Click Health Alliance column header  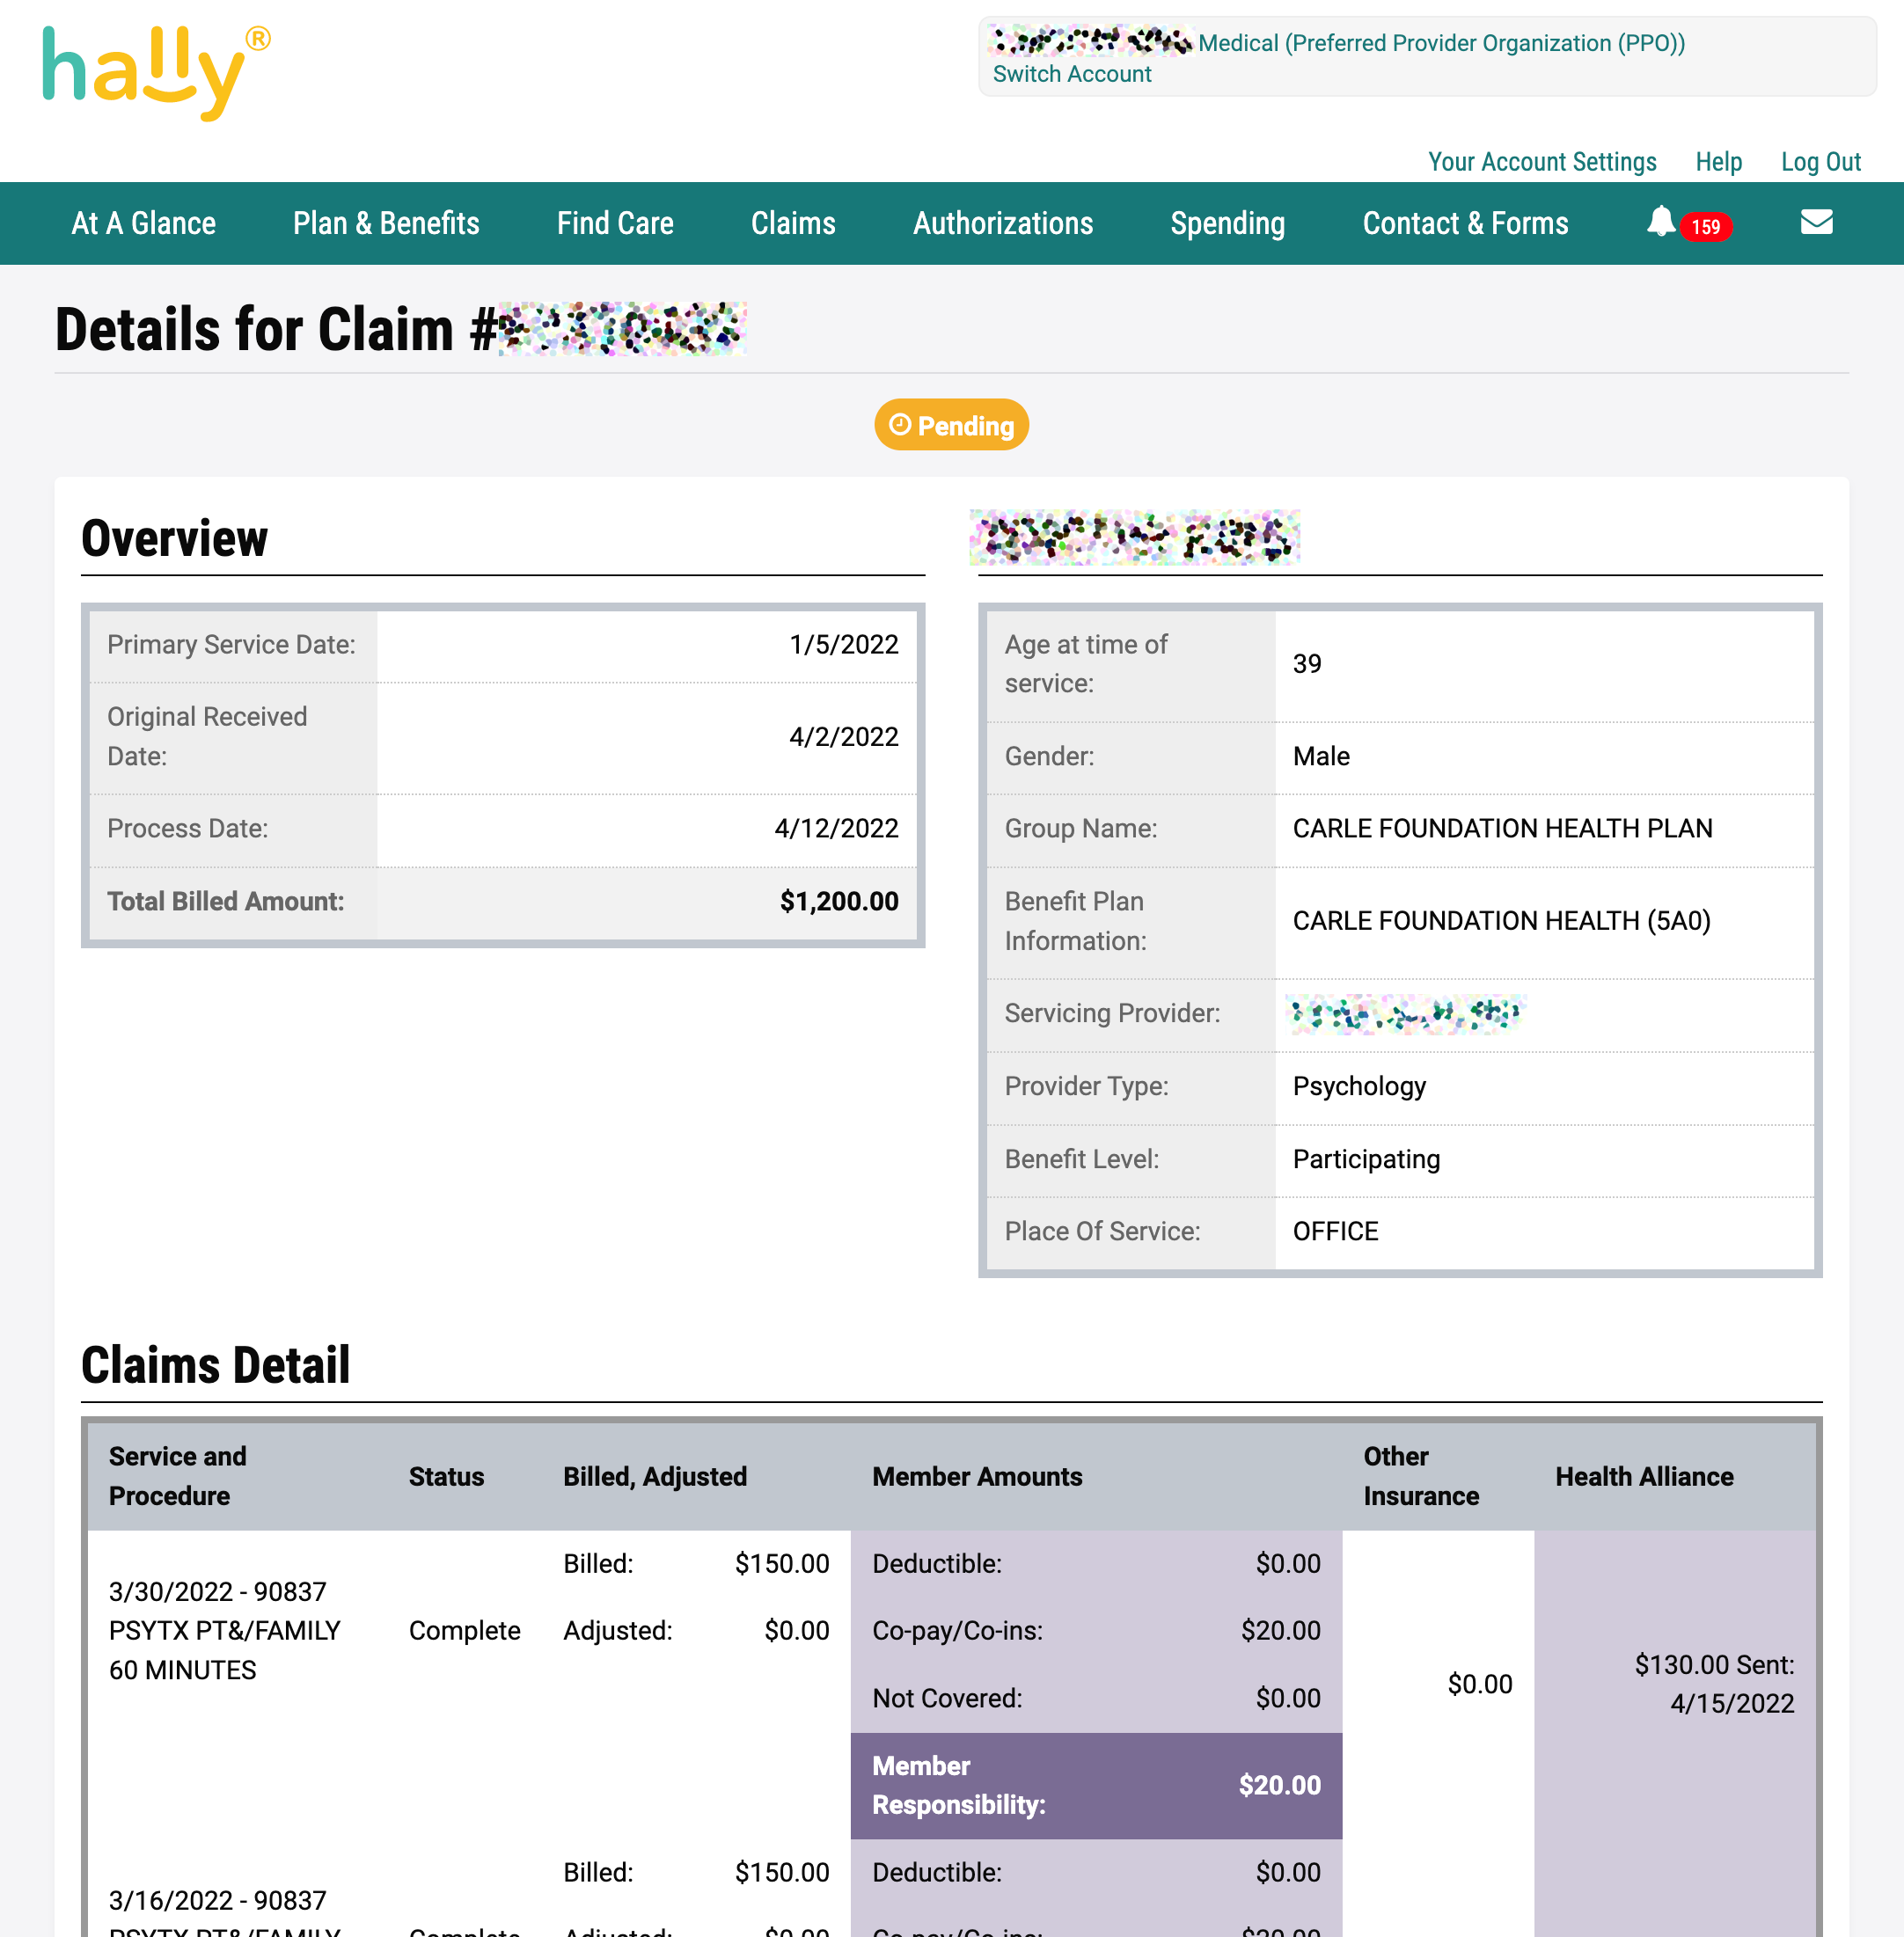point(1643,1477)
